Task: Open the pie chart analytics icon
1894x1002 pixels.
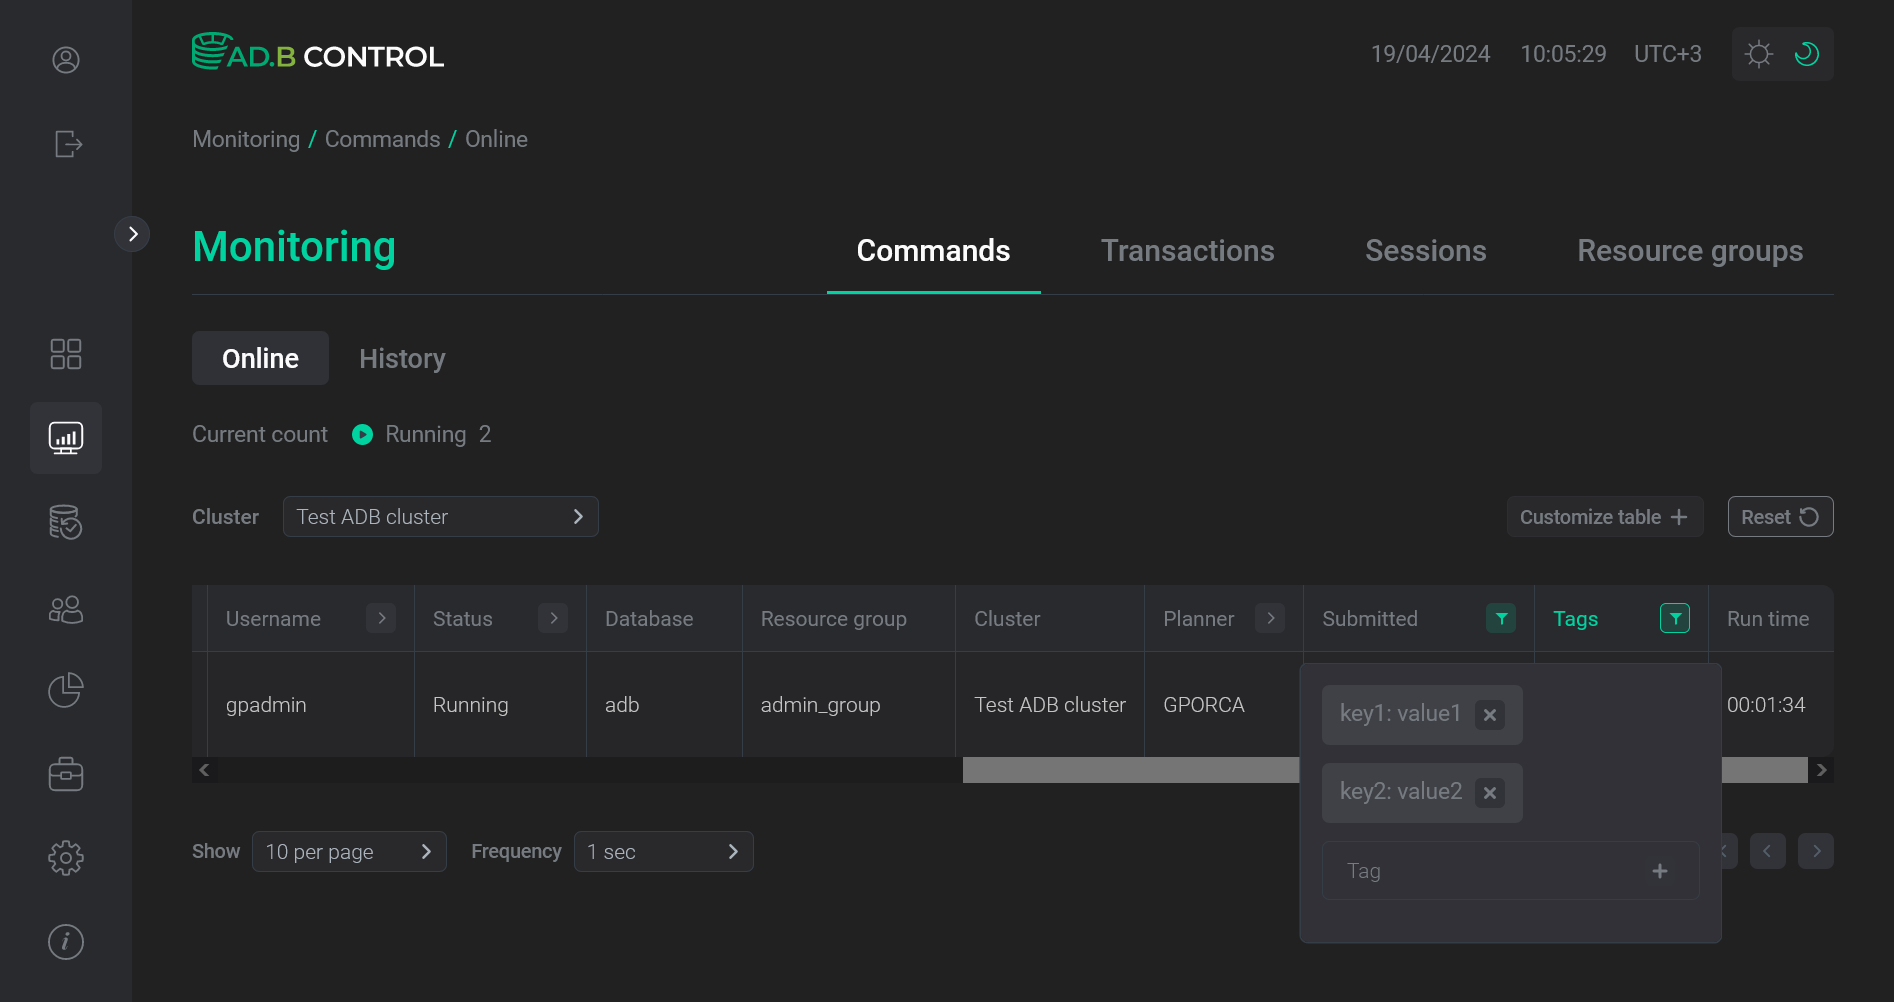Action: (x=65, y=690)
